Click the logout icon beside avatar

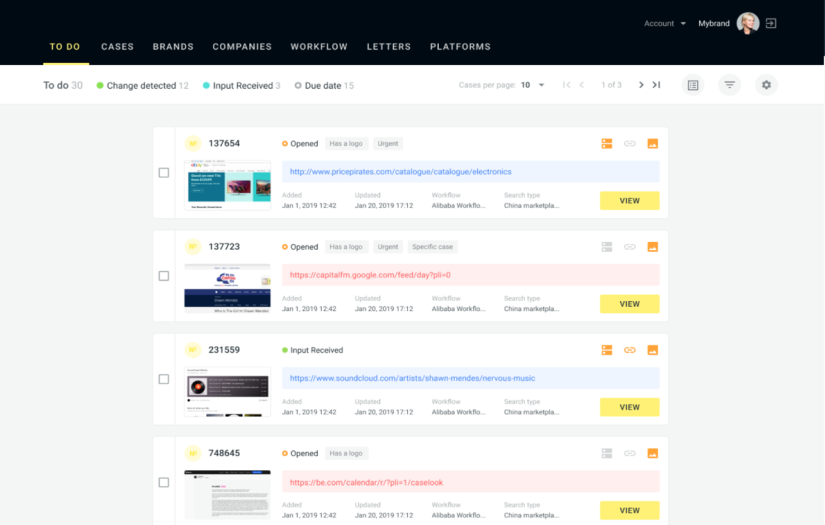771,23
